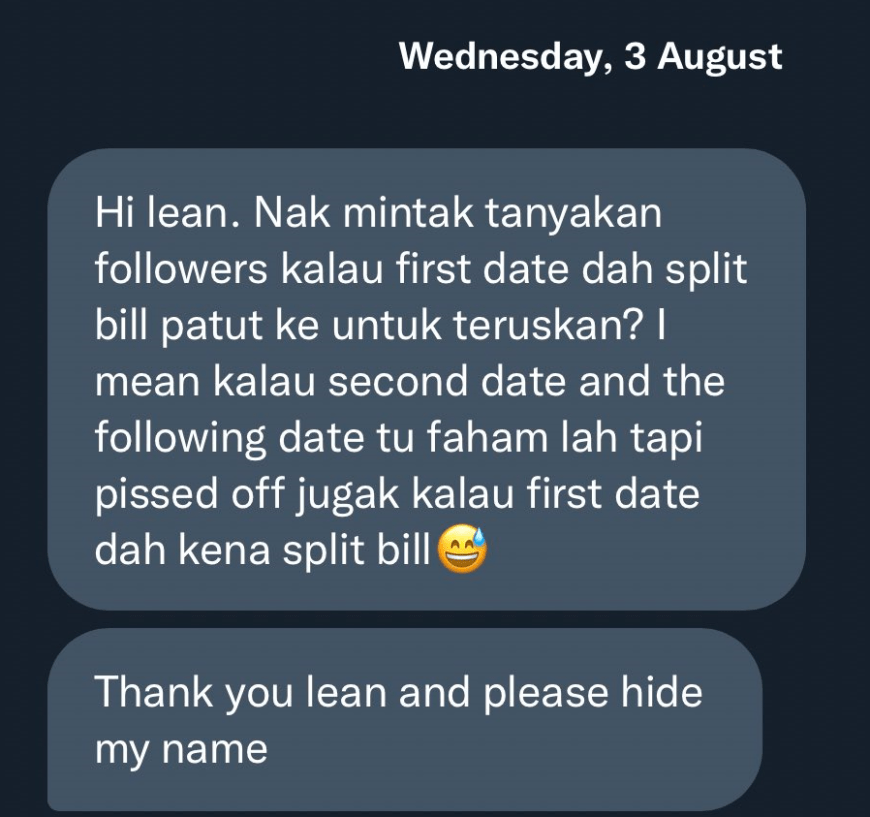
Task: Tap the Wednesday, 3 August date header
Action: click(590, 57)
